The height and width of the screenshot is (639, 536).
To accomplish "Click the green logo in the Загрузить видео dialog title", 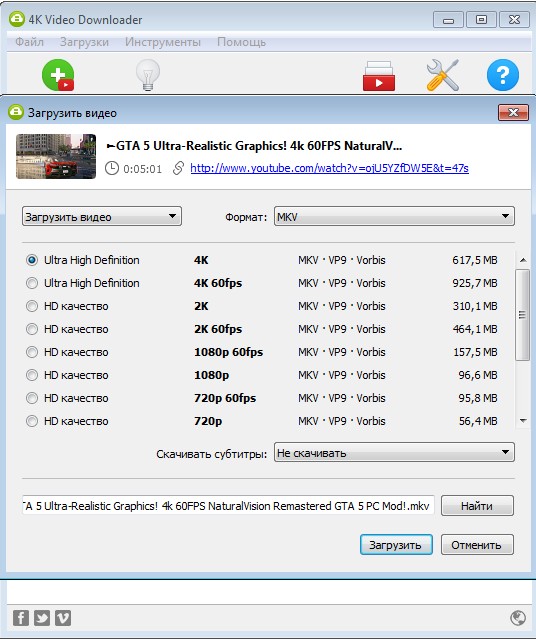I will pyautogui.click(x=16, y=112).
